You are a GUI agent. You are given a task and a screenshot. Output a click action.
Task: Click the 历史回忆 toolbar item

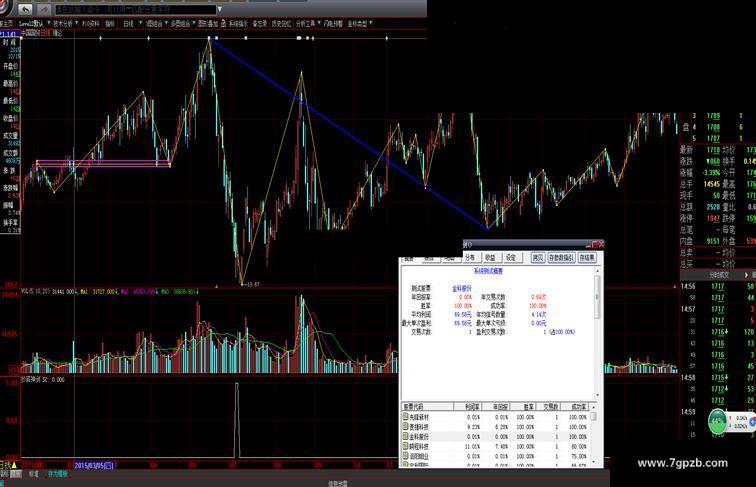(x=281, y=23)
